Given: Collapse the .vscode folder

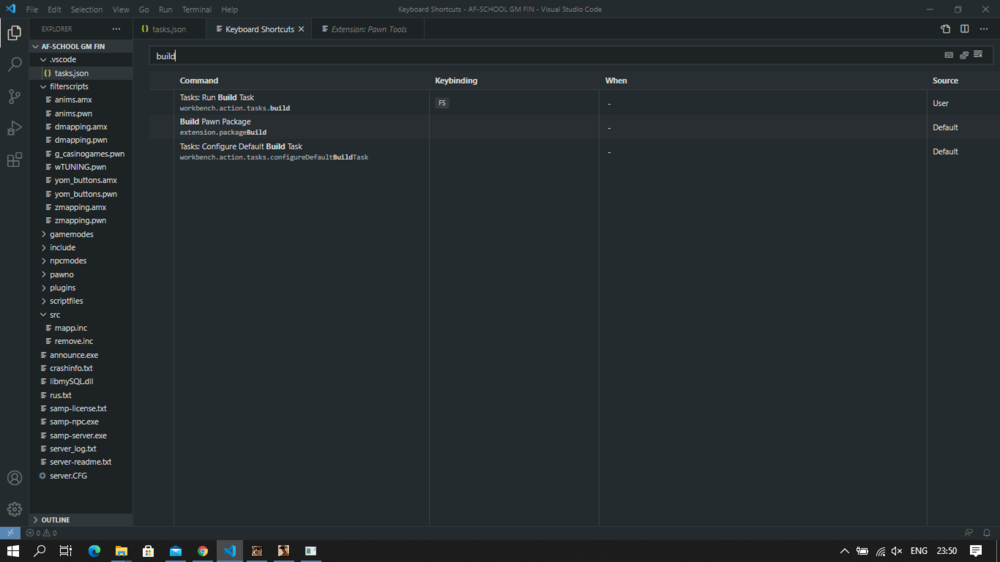Looking at the screenshot, I should (x=81, y=59).
